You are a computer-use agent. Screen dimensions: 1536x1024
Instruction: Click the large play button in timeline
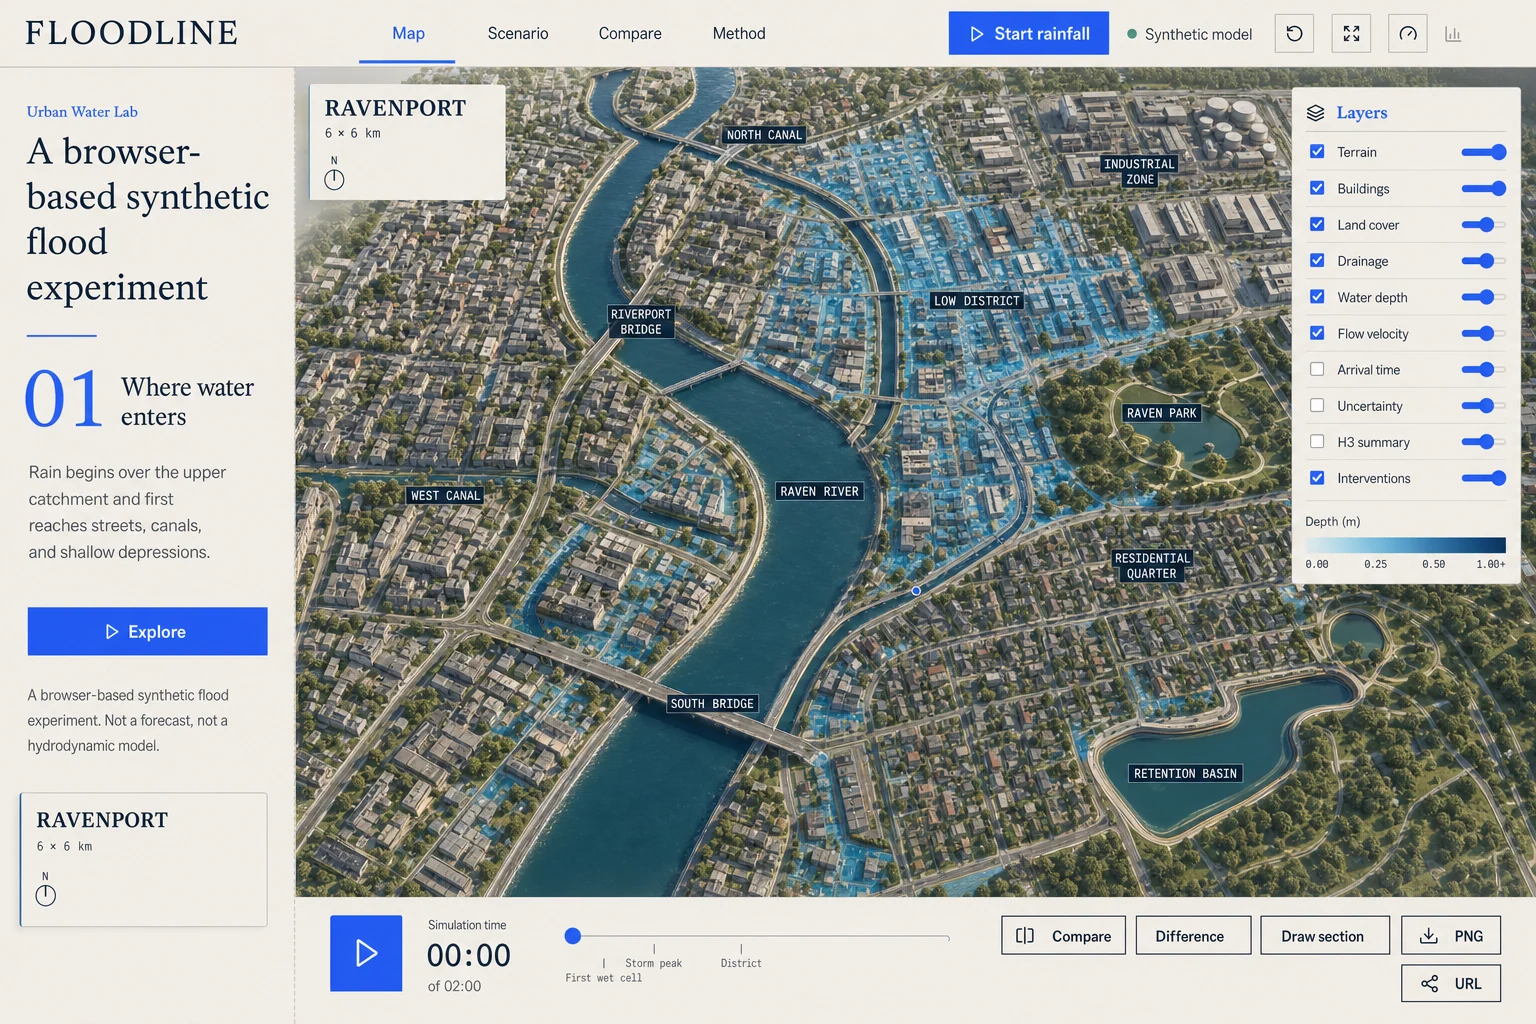pos(366,953)
